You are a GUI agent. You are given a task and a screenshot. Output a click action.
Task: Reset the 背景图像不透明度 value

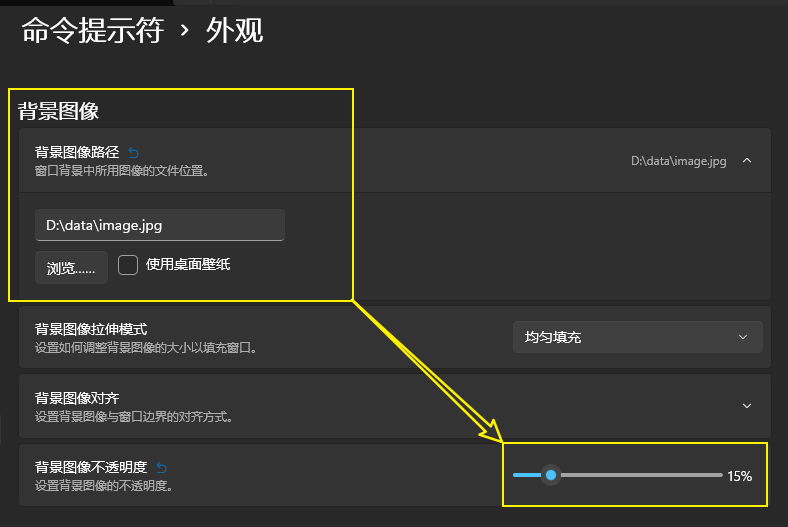pyautogui.click(x=162, y=467)
